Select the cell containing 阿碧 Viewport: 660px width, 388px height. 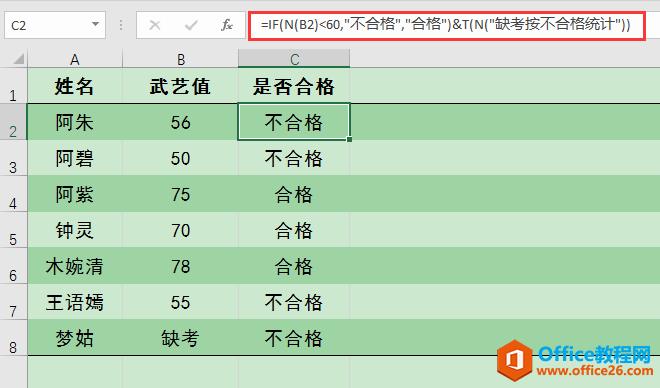(x=75, y=158)
